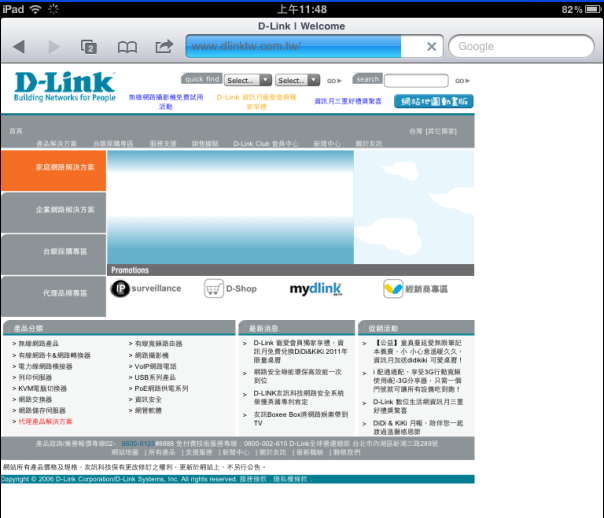
Task: Open news about DiDi&KiKi 2011 calendar
Action: 300,351
